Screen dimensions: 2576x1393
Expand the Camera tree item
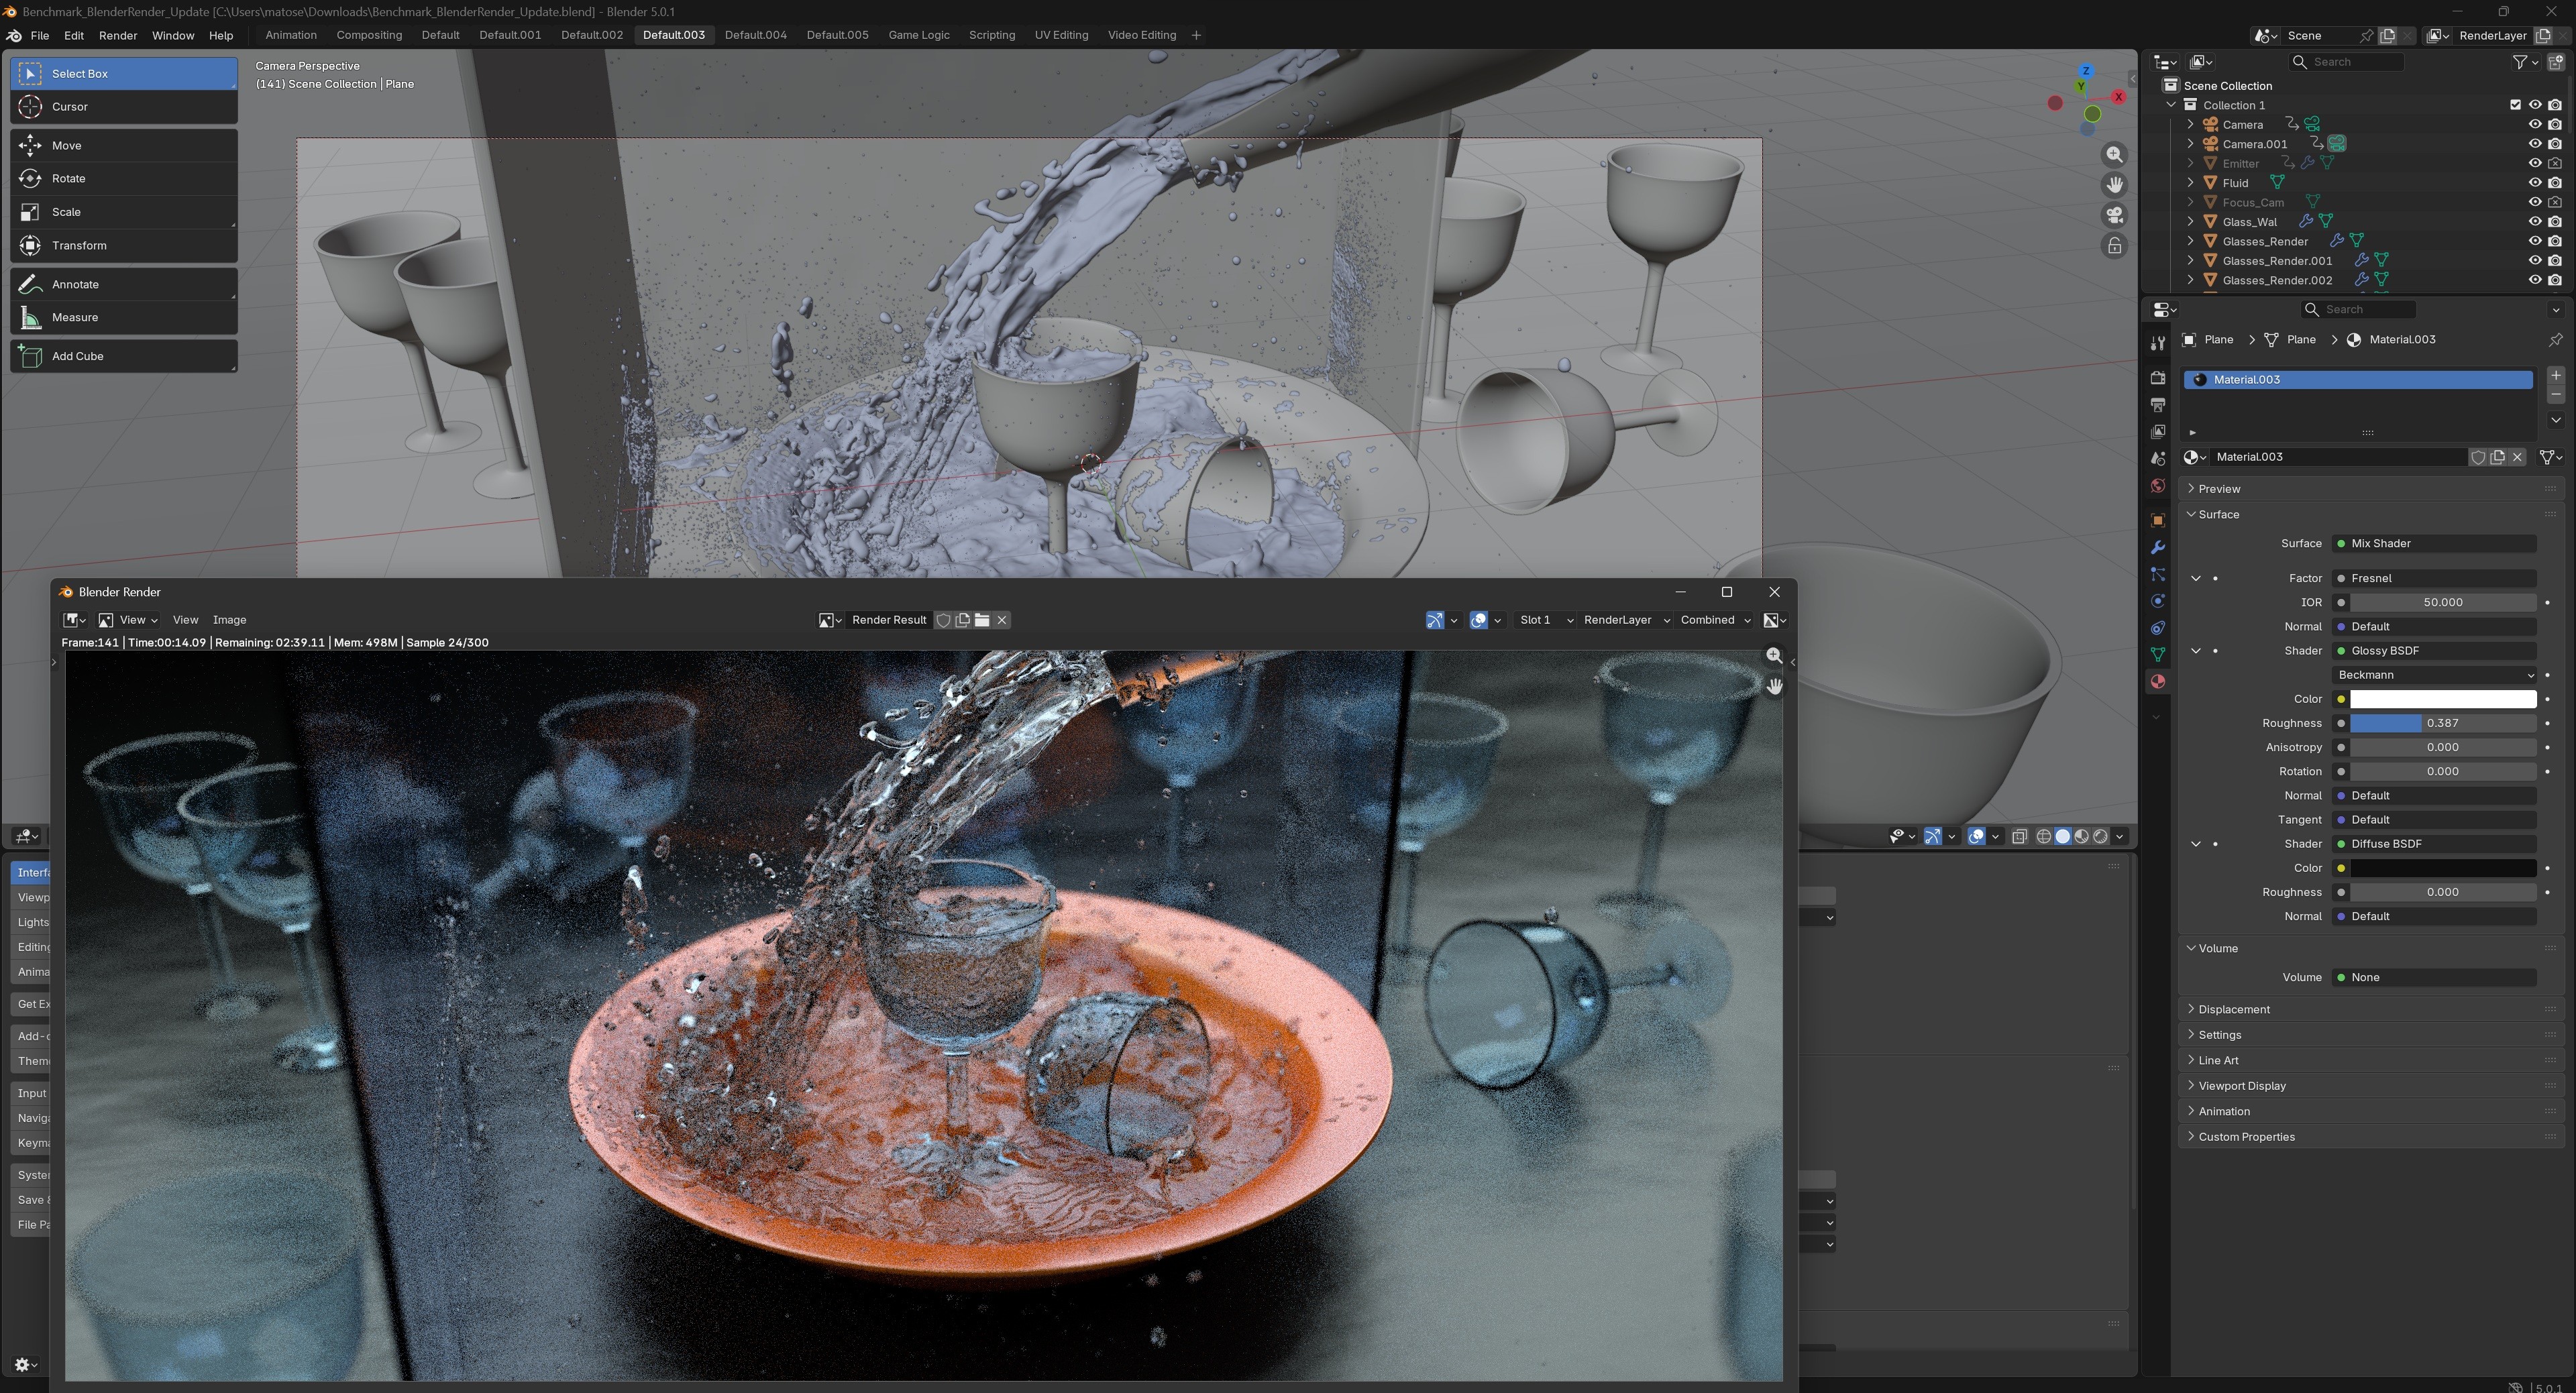2190,125
